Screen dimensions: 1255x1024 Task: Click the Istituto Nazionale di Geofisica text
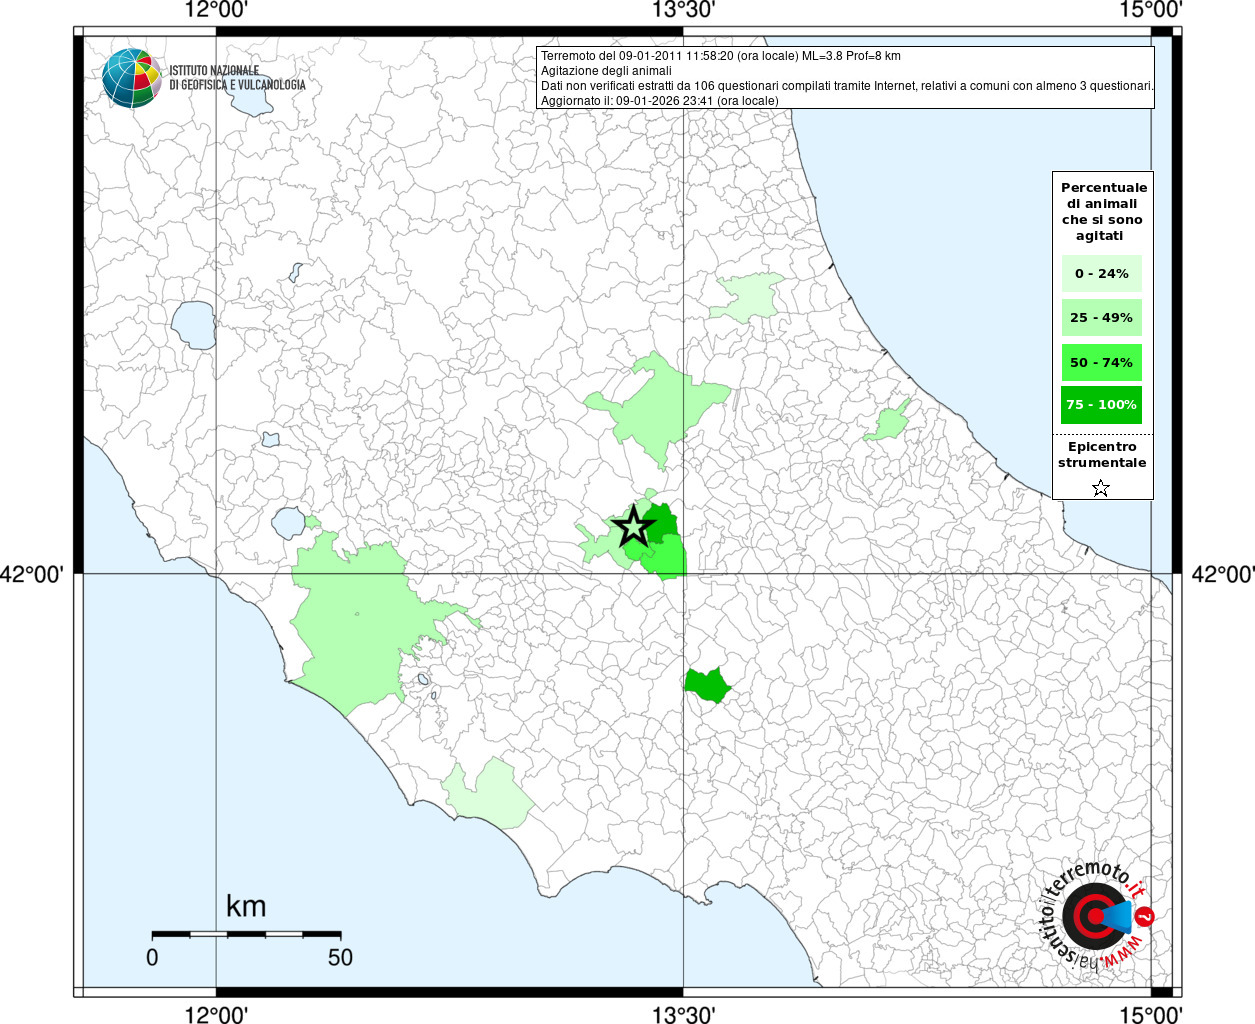coord(237,78)
